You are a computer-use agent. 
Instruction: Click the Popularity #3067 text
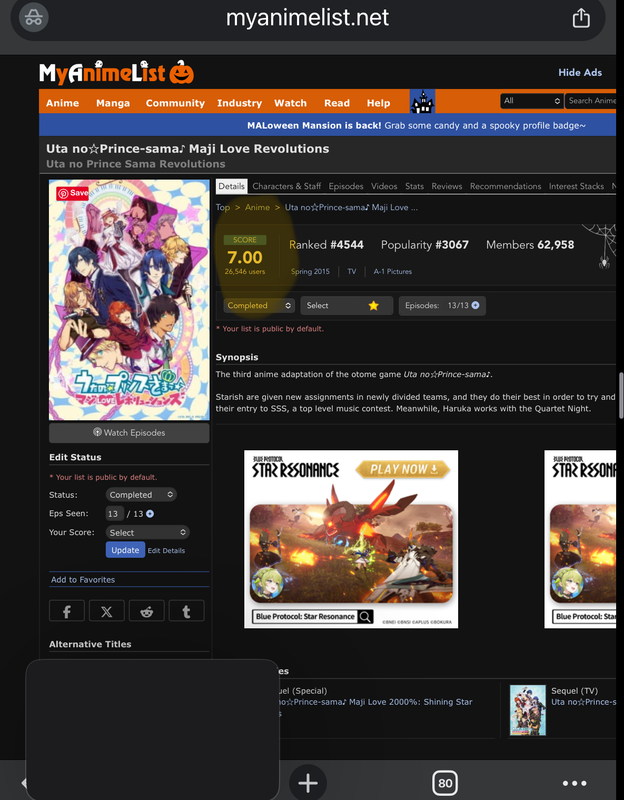tap(425, 245)
